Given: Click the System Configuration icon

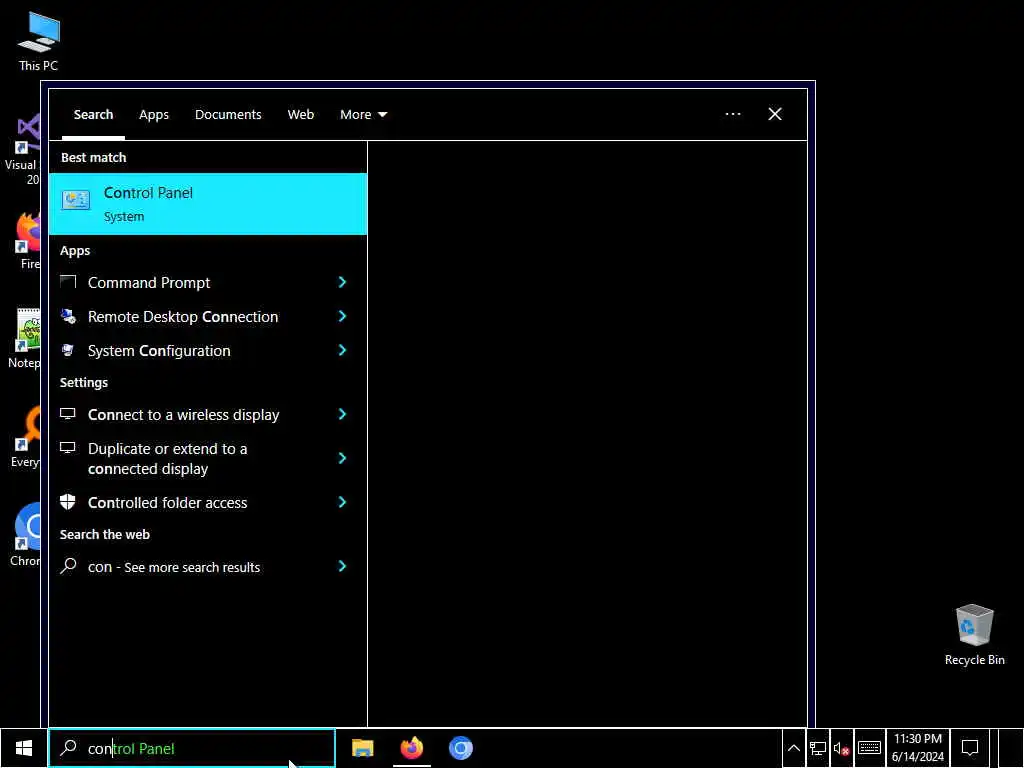Looking at the screenshot, I should pos(68,350).
